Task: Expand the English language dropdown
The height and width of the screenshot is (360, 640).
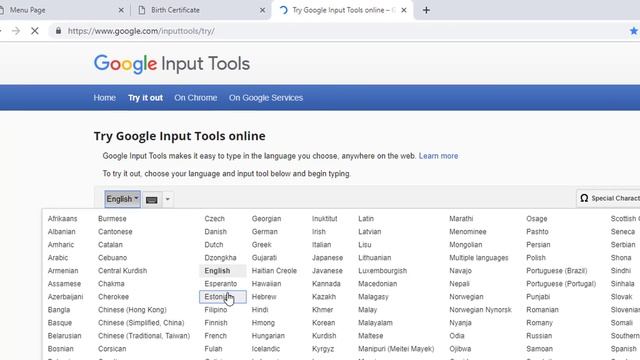Action: coord(122,199)
